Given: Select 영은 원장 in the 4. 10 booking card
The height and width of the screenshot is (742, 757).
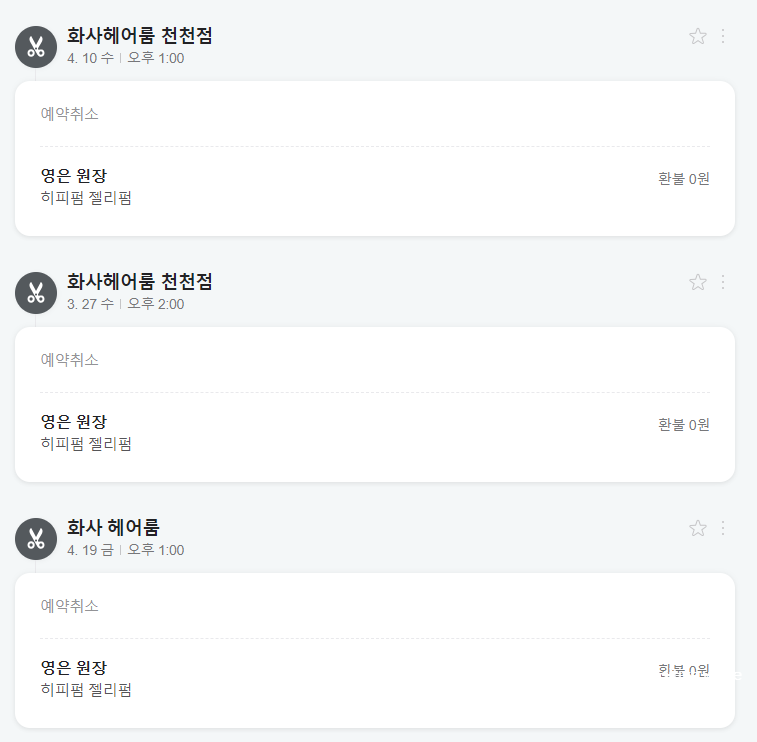Looking at the screenshot, I should click(x=73, y=176).
